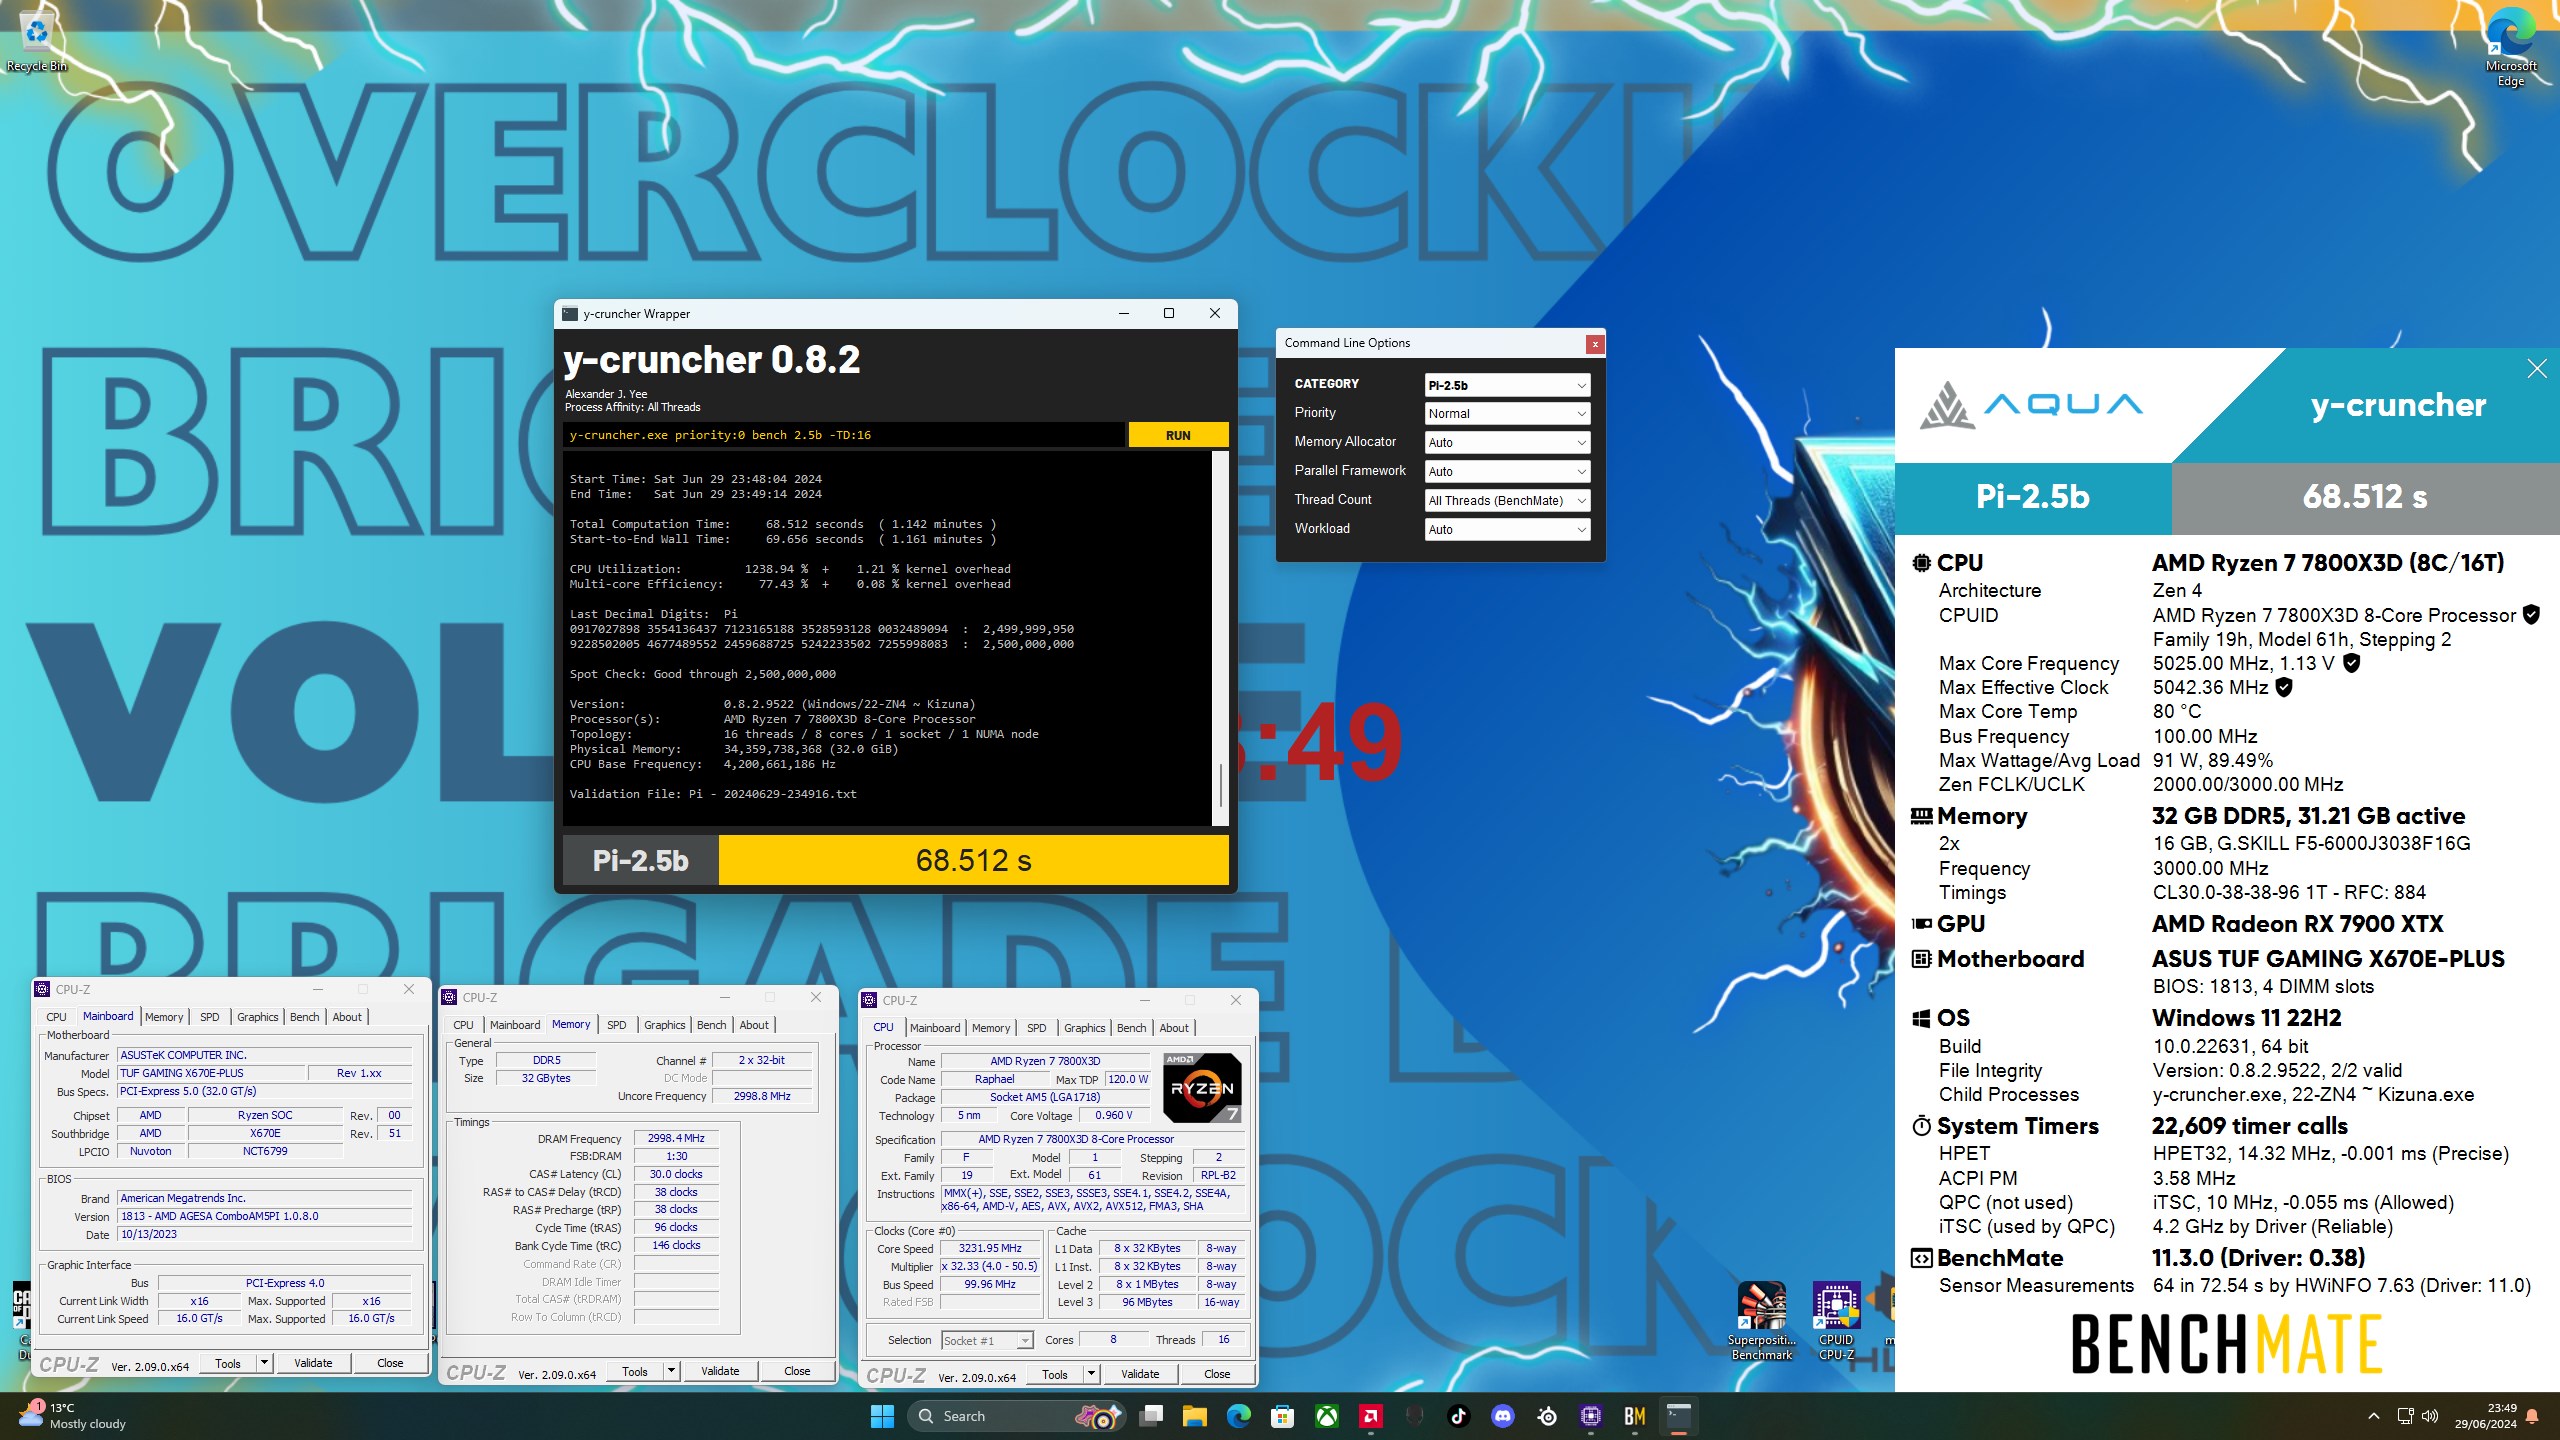The image size is (2560, 1440).
Task: Switch to Memory tab in CPU-Z CPU window
Action: 990,1028
